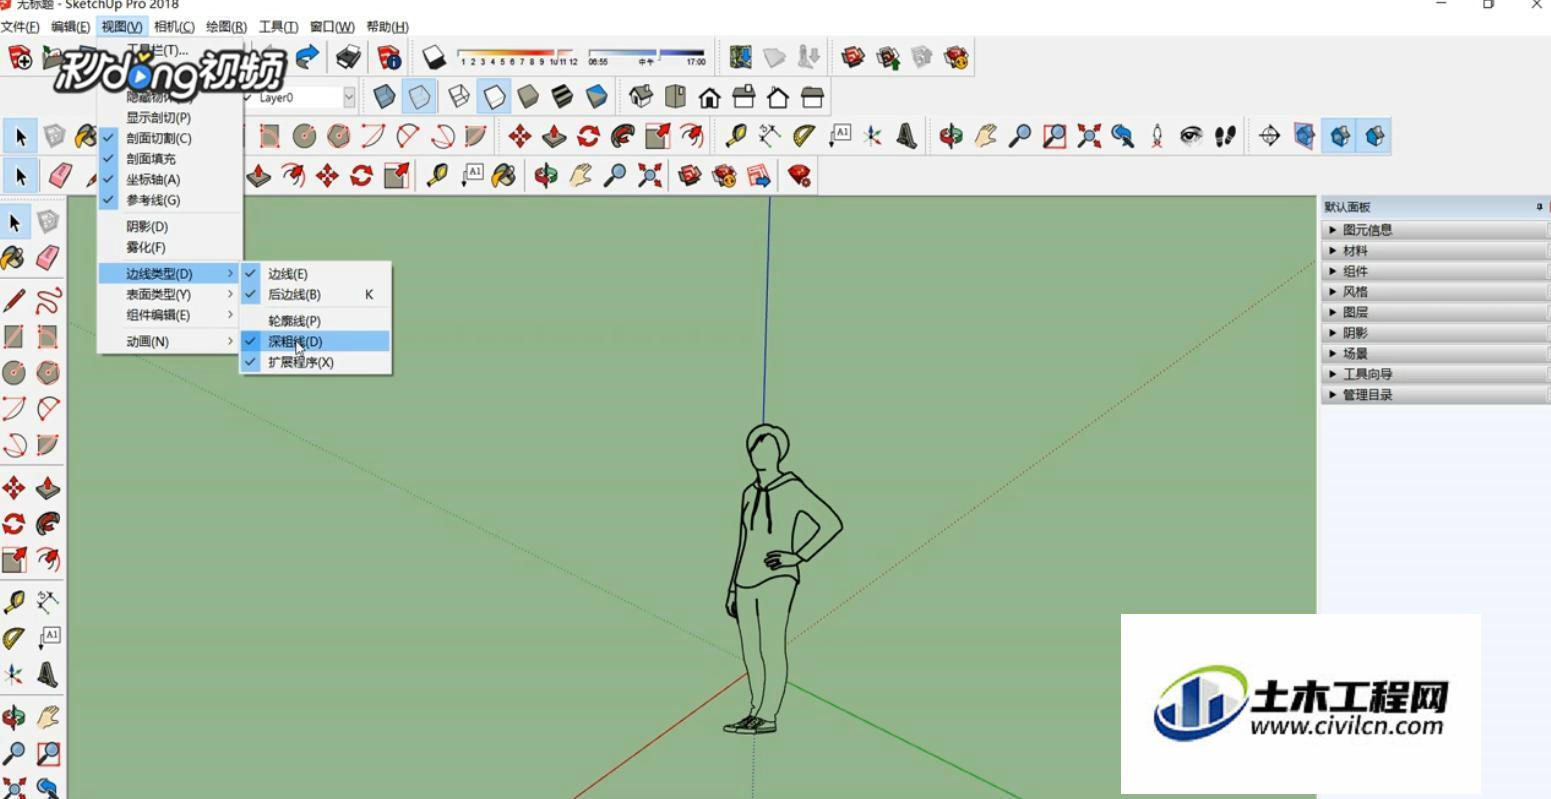Toggle Back Edges style icon
The width and height of the screenshot is (1551, 799).
419,97
